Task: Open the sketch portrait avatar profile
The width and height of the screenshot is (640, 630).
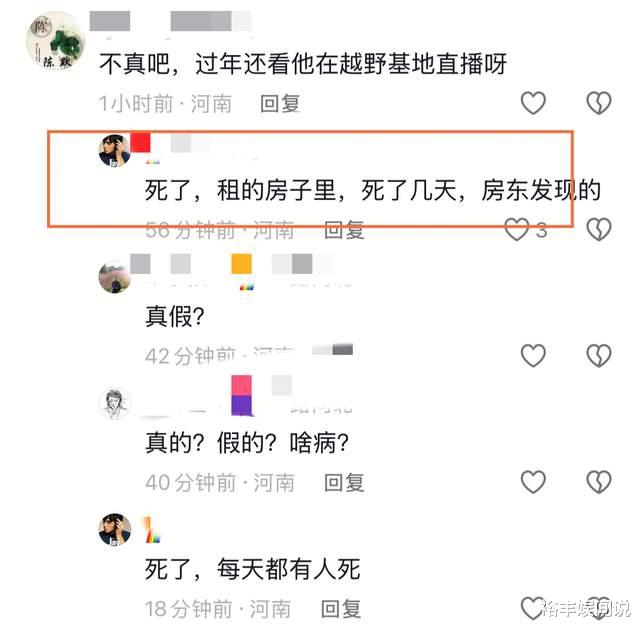Action: pos(115,404)
